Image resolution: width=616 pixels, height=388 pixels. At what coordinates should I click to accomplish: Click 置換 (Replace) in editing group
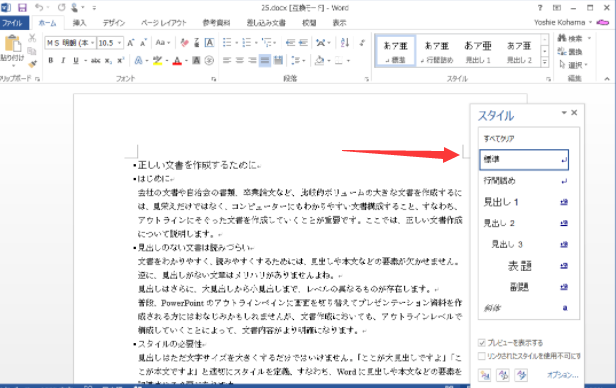(570, 51)
